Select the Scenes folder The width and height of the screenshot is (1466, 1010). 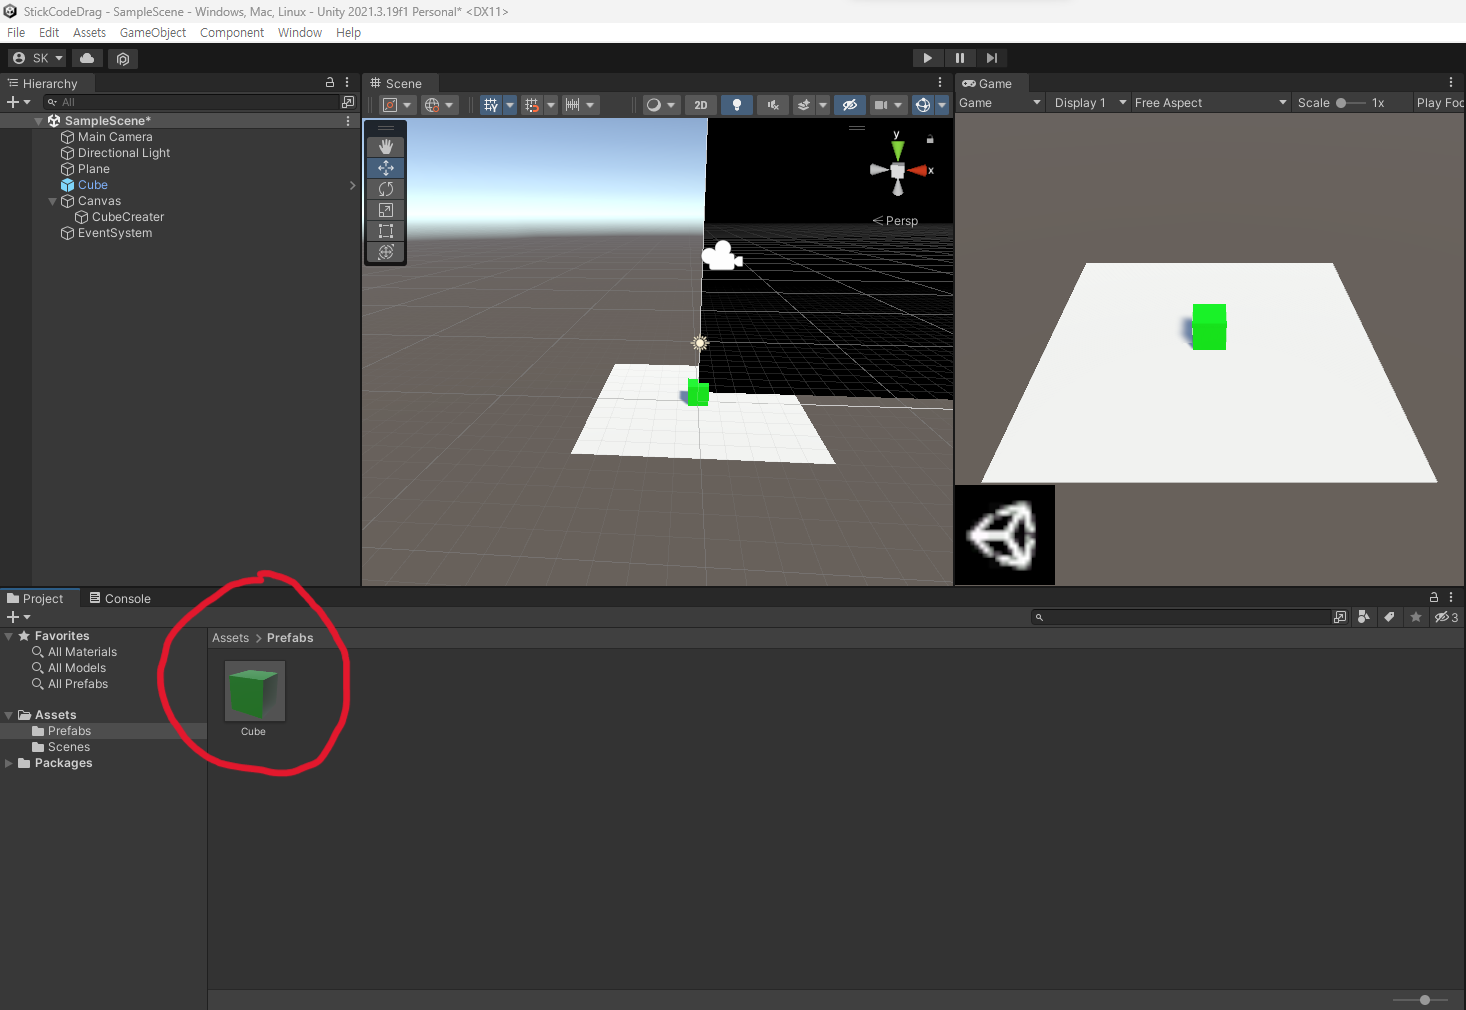69,747
